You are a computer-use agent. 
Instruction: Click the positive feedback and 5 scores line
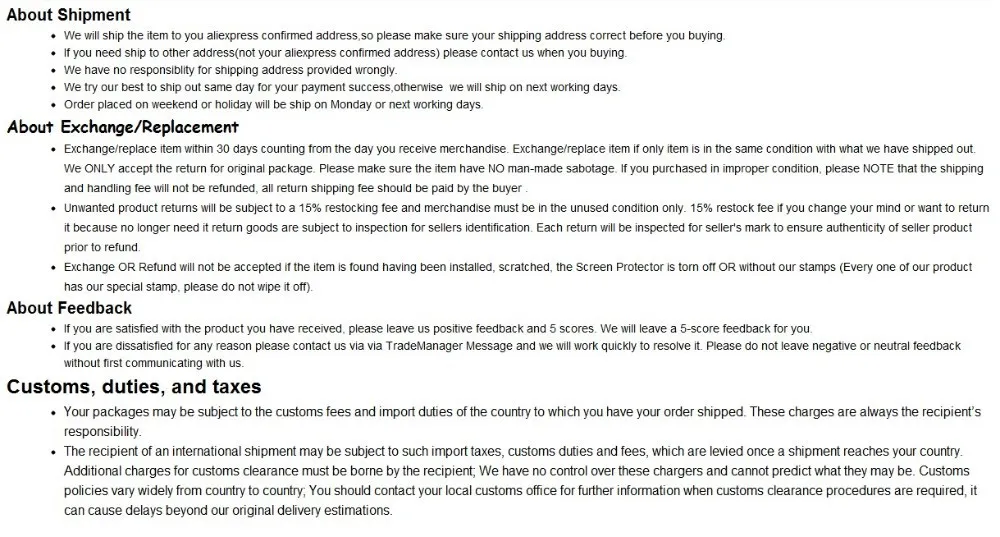tap(438, 329)
